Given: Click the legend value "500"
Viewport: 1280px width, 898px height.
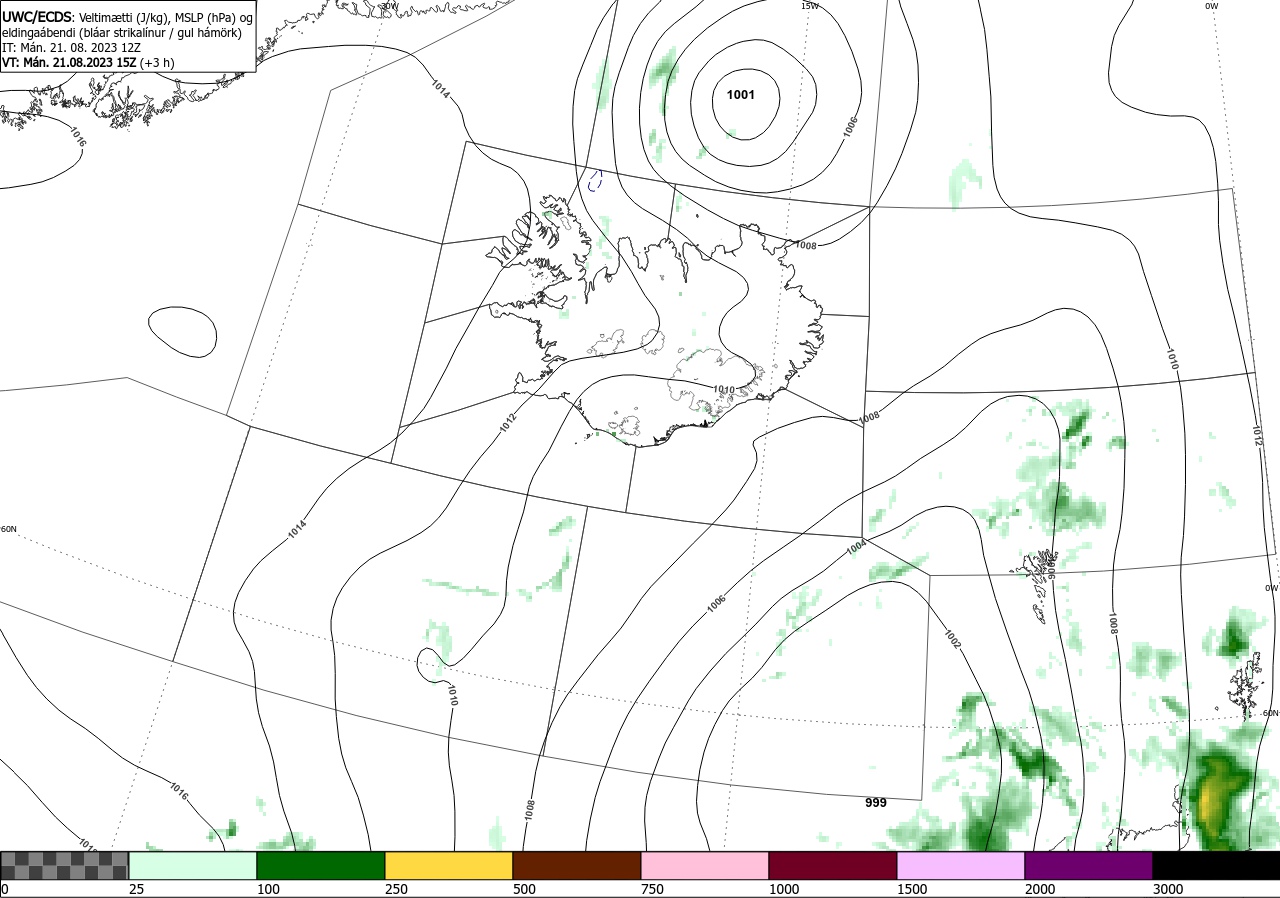Looking at the screenshot, I should point(524,889).
